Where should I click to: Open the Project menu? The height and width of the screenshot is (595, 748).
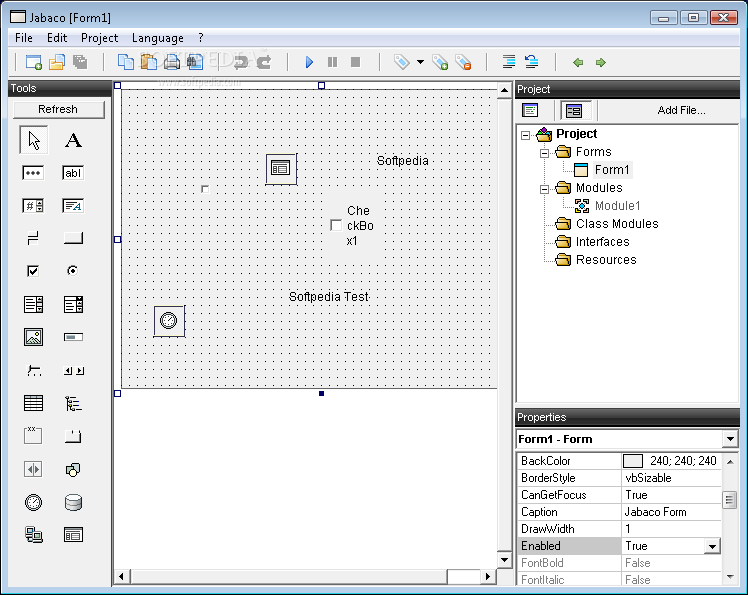(99, 38)
